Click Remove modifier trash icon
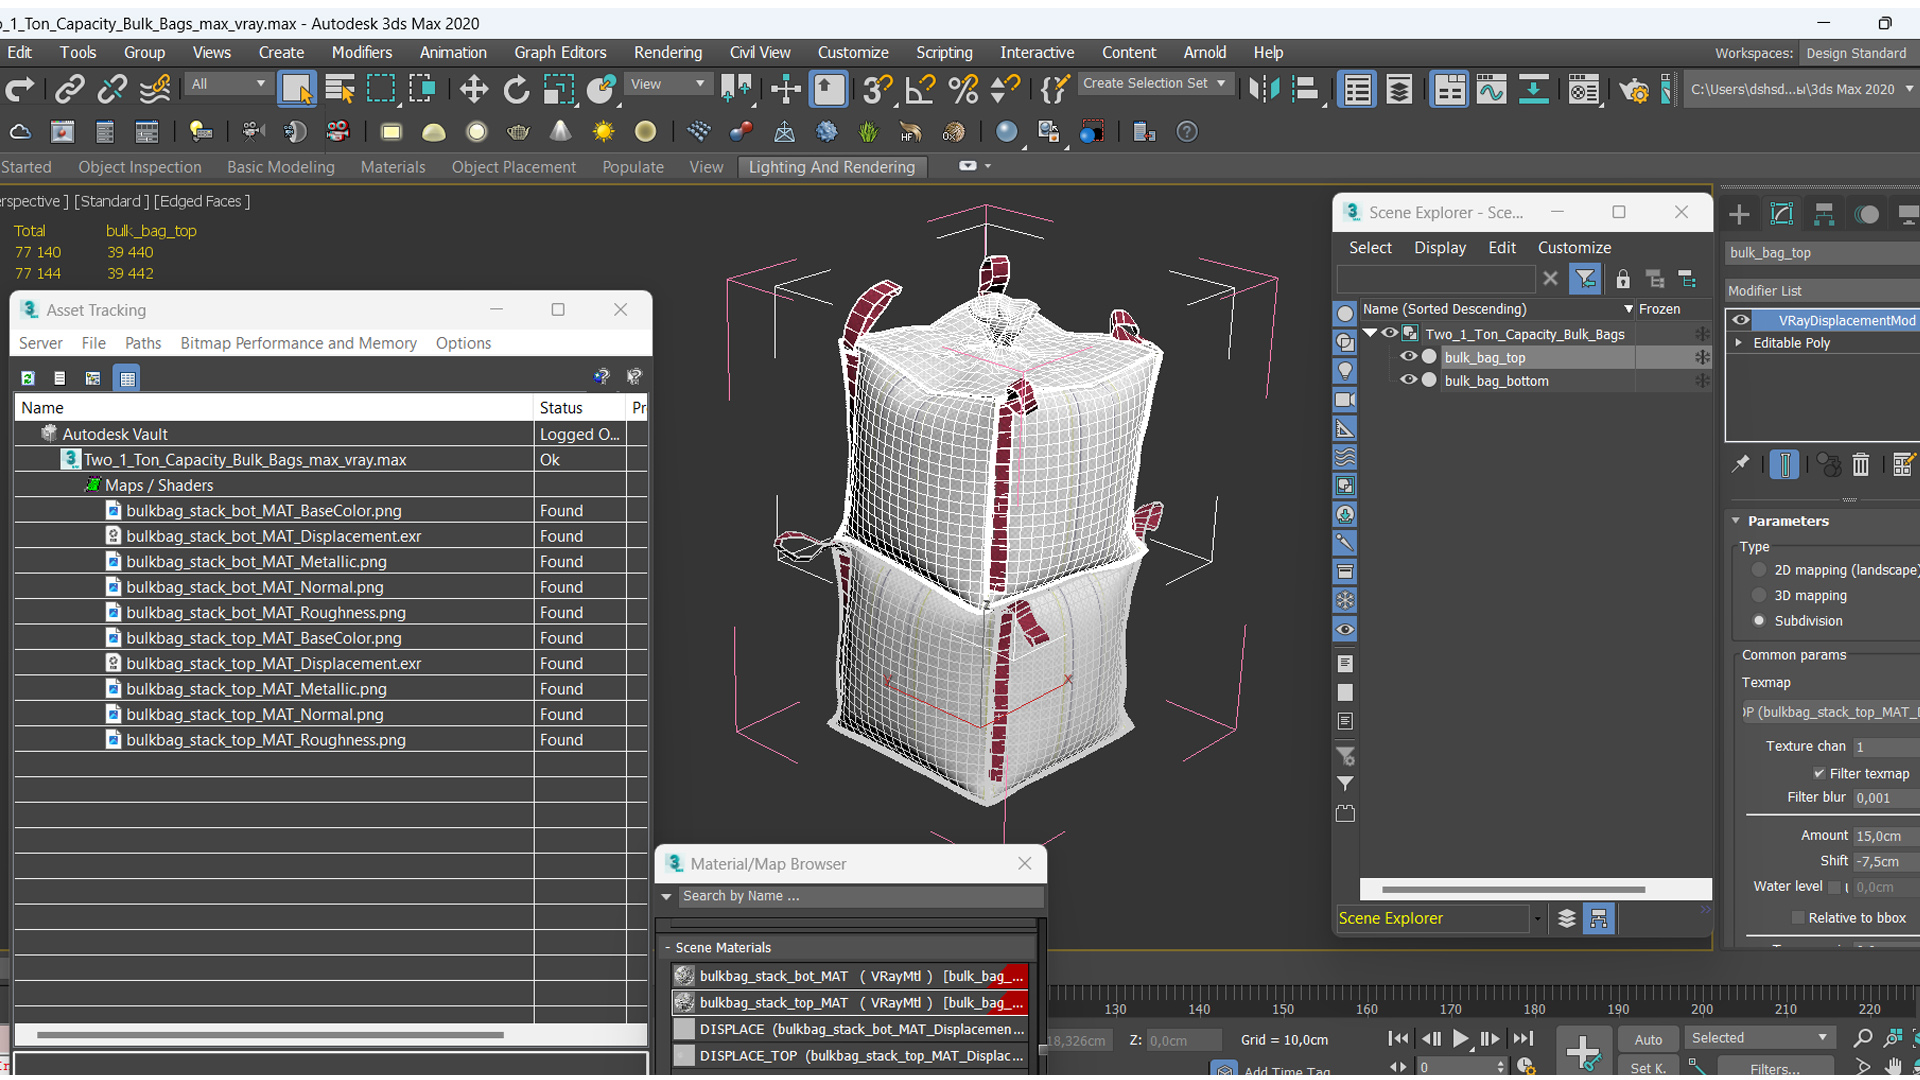Screen dimensions: 1920x1080 coord(1860,465)
